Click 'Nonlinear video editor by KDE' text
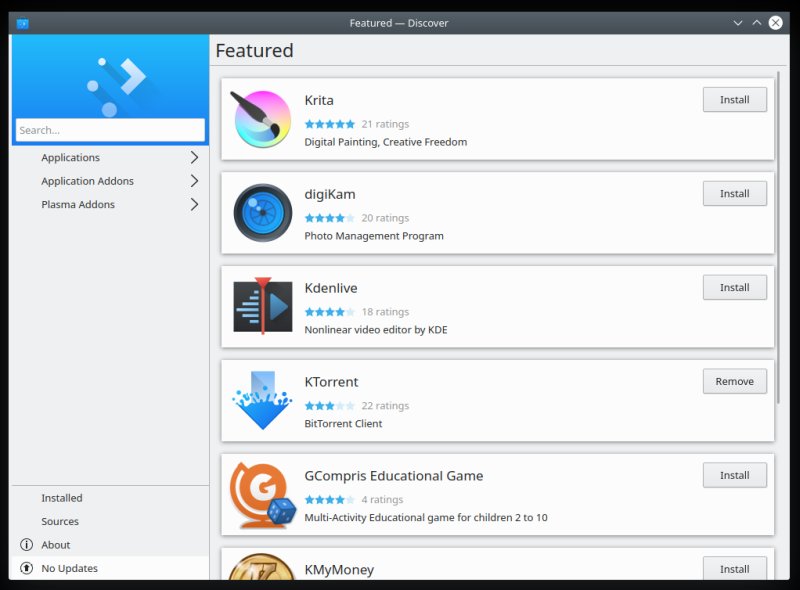 [376, 330]
